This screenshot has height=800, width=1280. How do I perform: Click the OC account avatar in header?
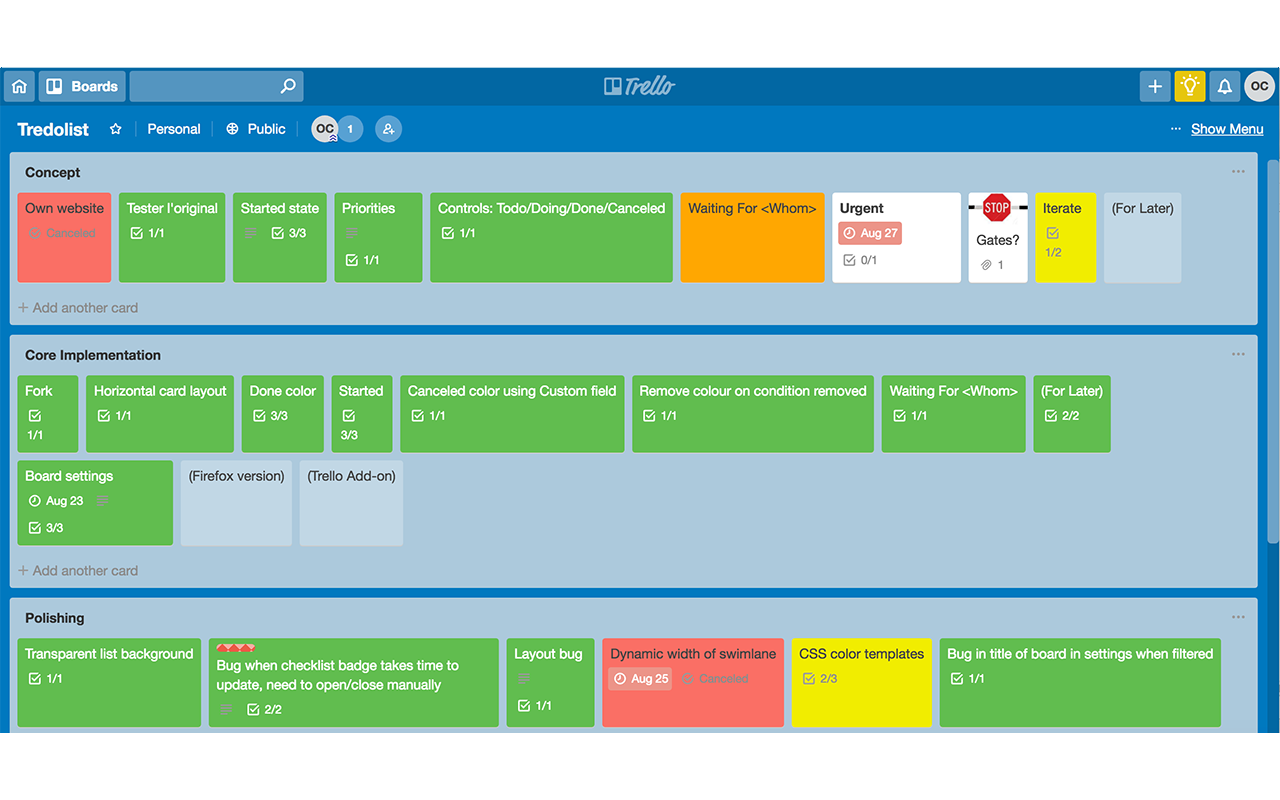point(1259,86)
